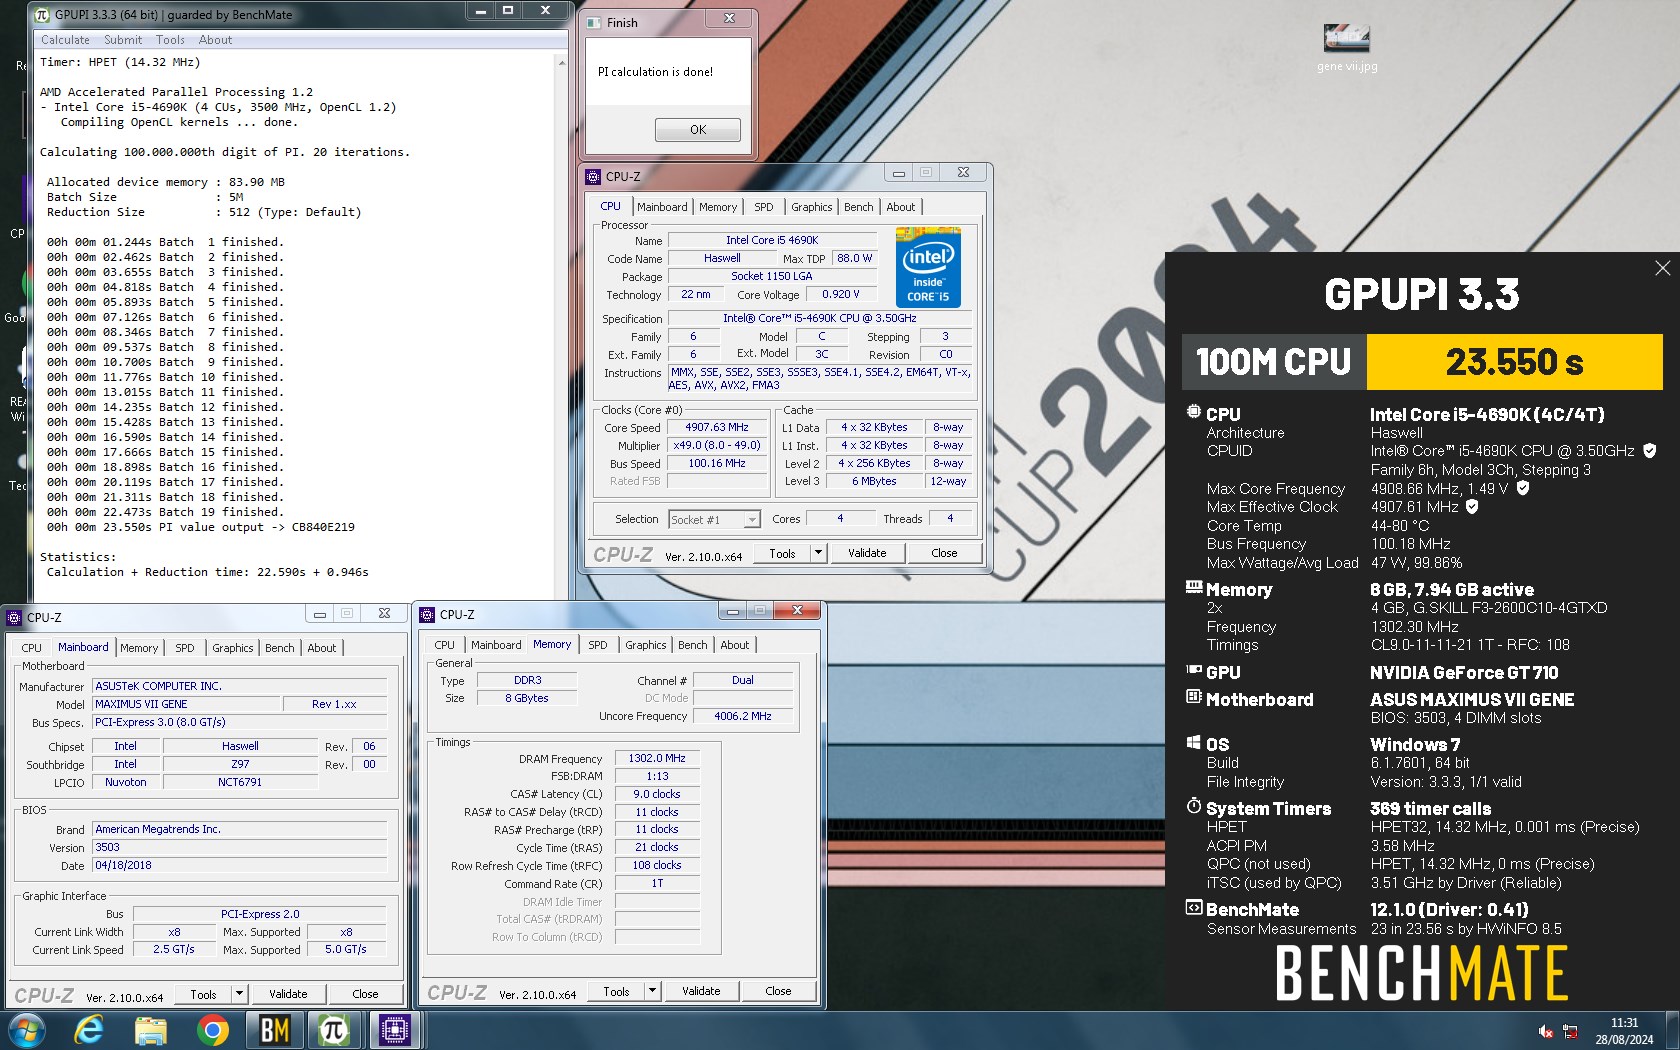Open Windows Explorer from the taskbar
The image size is (1680, 1050).
[151, 1030]
